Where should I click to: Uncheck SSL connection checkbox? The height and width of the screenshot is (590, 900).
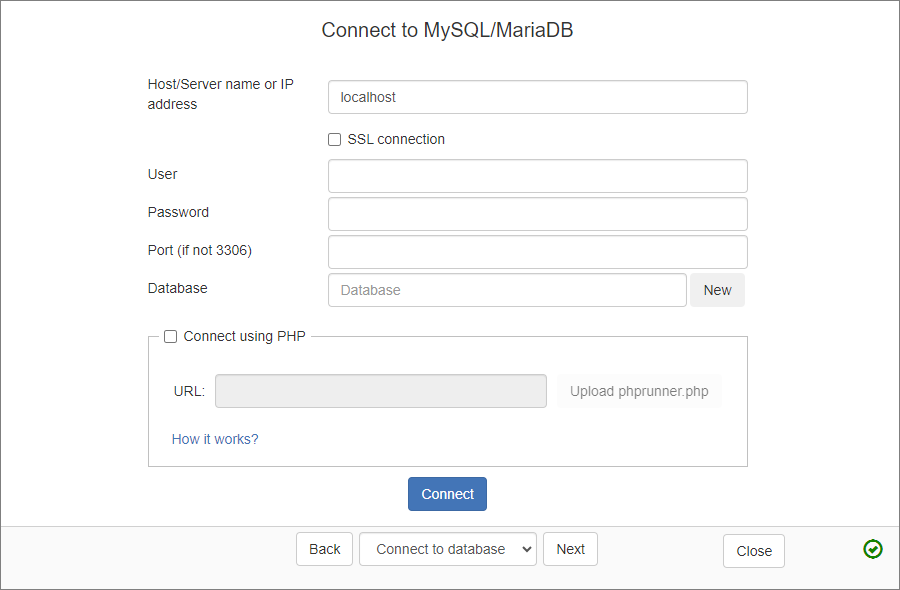click(x=334, y=139)
